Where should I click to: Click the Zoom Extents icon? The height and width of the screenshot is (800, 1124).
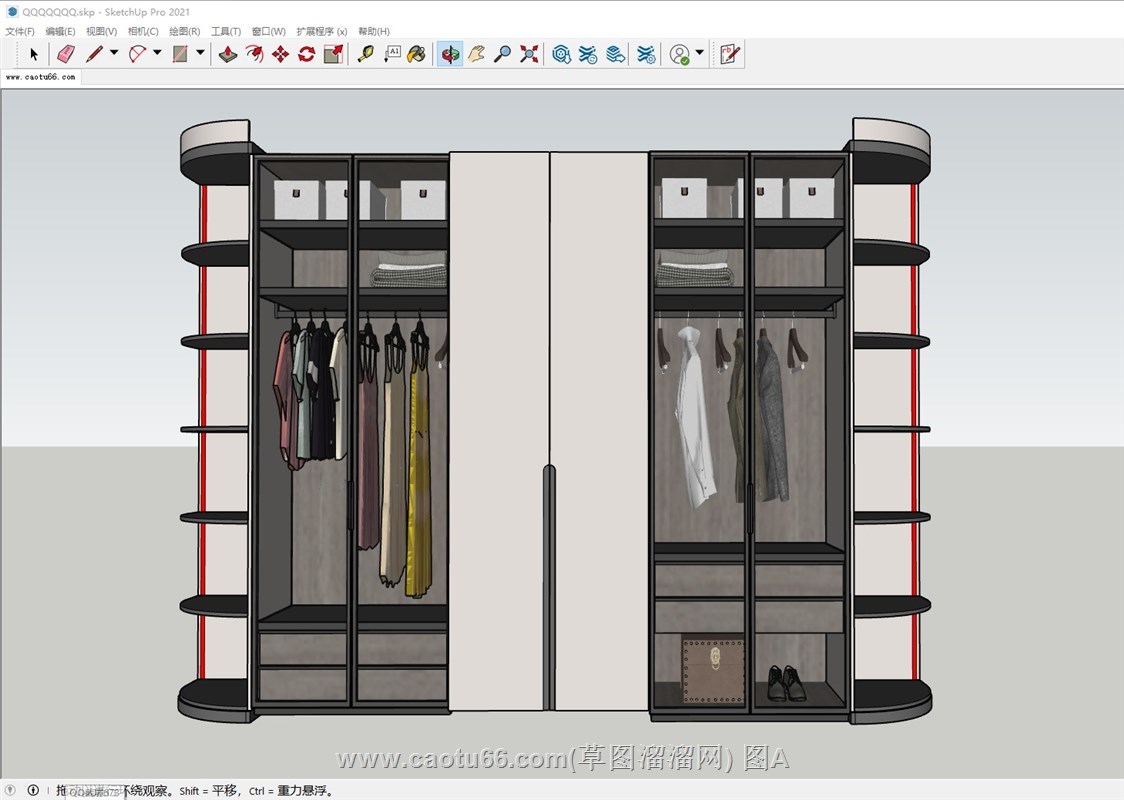click(x=529, y=54)
